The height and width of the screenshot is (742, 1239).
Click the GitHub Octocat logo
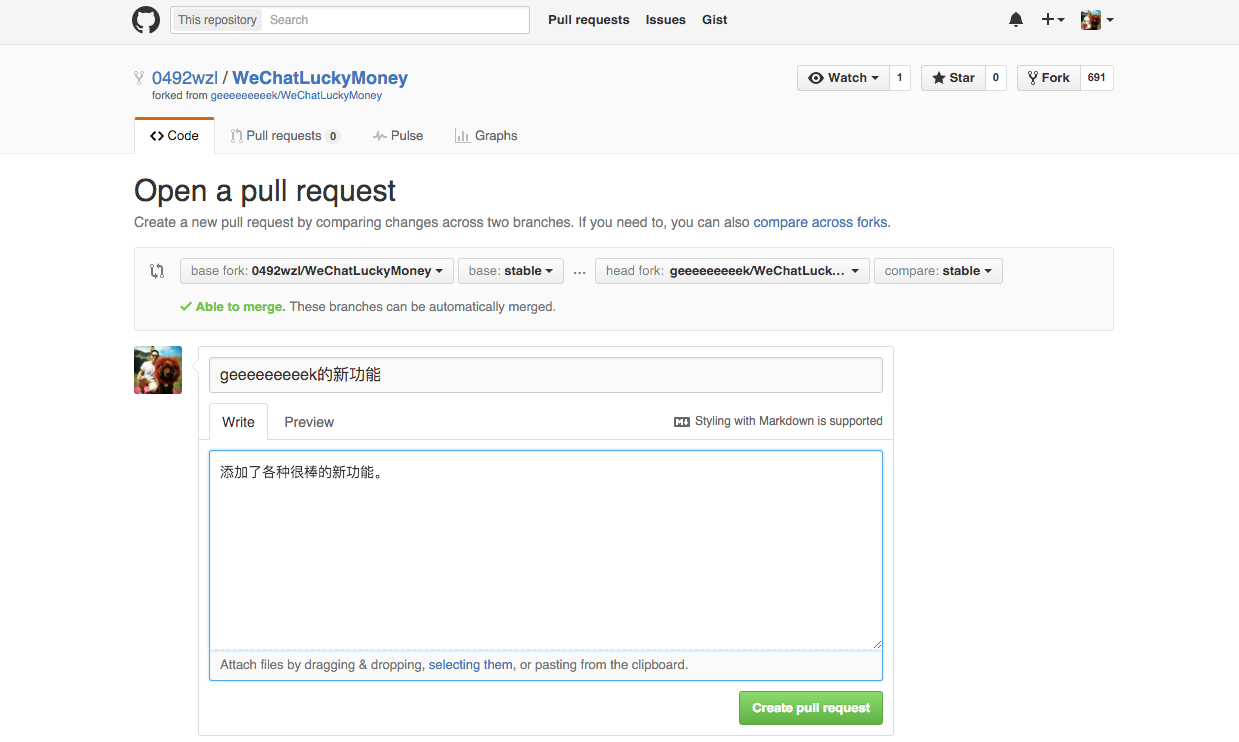(x=146, y=20)
